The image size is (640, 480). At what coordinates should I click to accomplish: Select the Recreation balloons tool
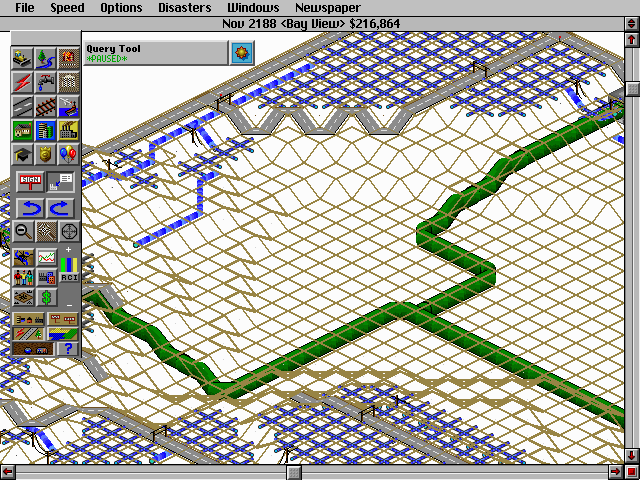pos(69,154)
